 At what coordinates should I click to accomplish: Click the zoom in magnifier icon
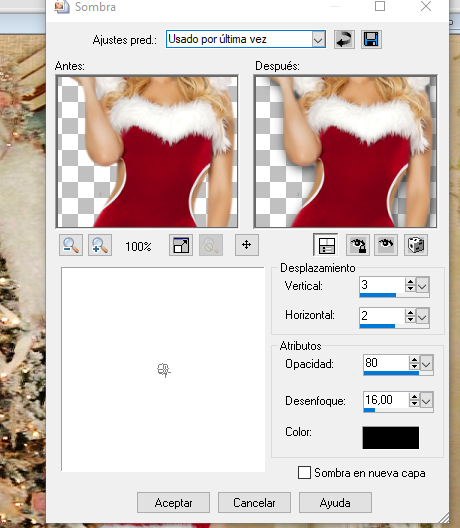point(100,245)
